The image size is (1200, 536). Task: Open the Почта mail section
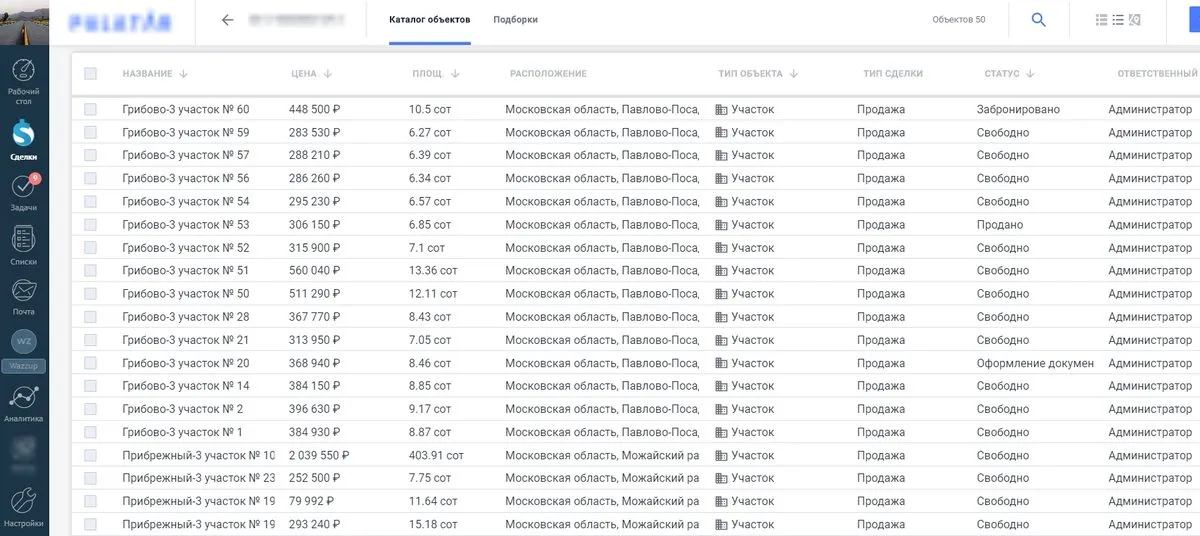[x=23, y=297]
